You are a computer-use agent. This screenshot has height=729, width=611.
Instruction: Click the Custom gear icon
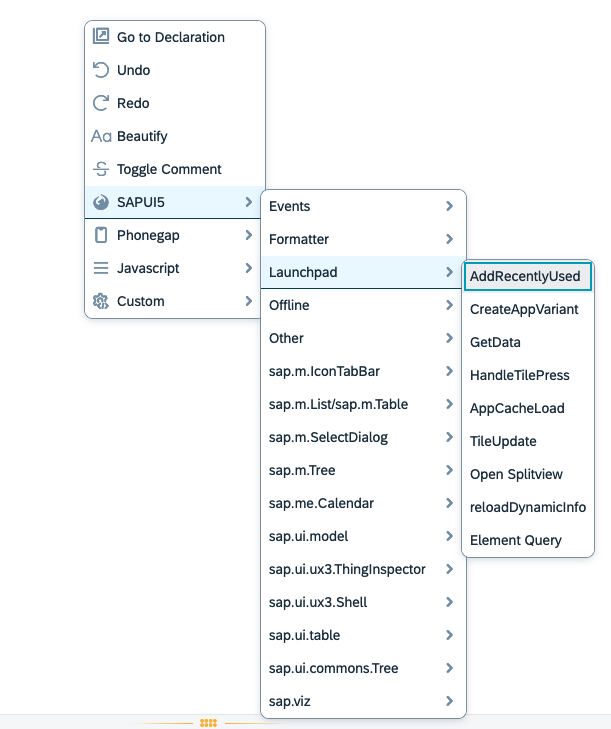click(x=101, y=301)
